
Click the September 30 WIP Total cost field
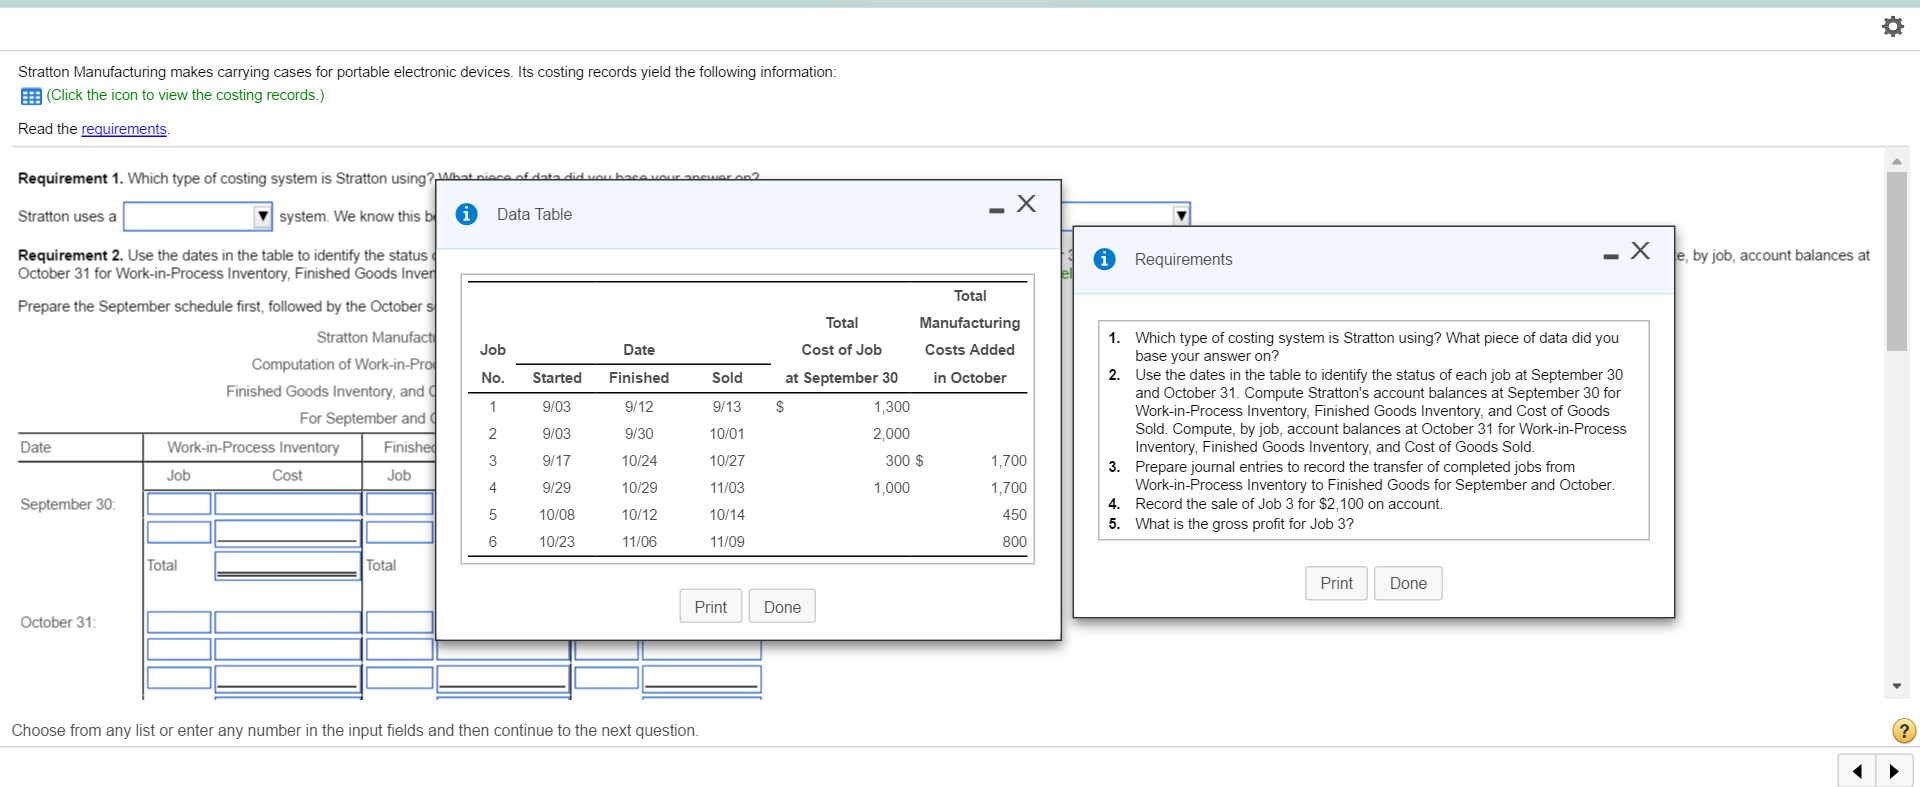click(288, 565)
